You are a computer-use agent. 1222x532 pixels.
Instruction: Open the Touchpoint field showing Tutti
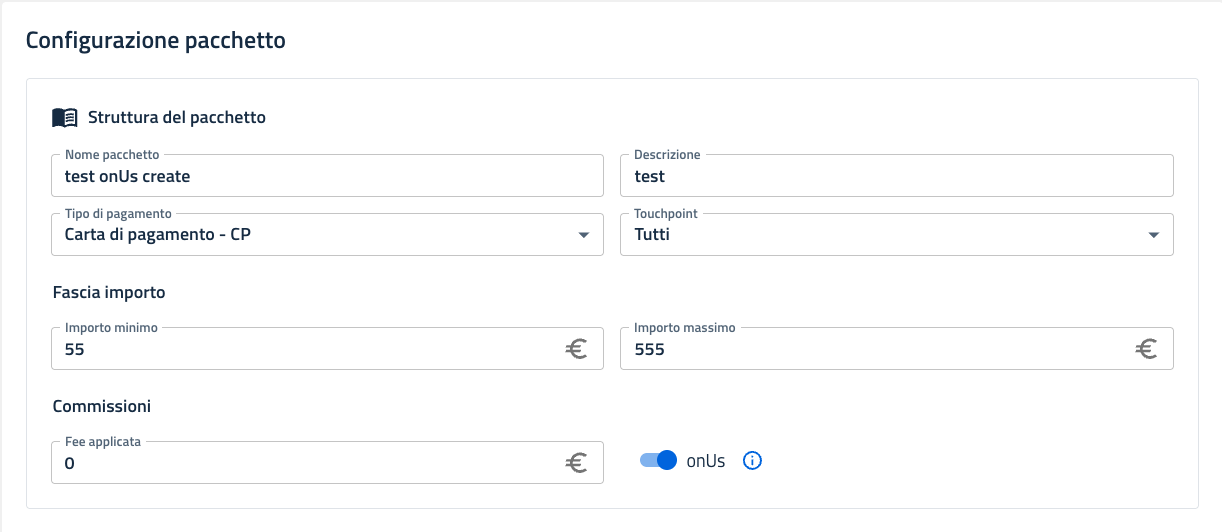tap(880, 235)
